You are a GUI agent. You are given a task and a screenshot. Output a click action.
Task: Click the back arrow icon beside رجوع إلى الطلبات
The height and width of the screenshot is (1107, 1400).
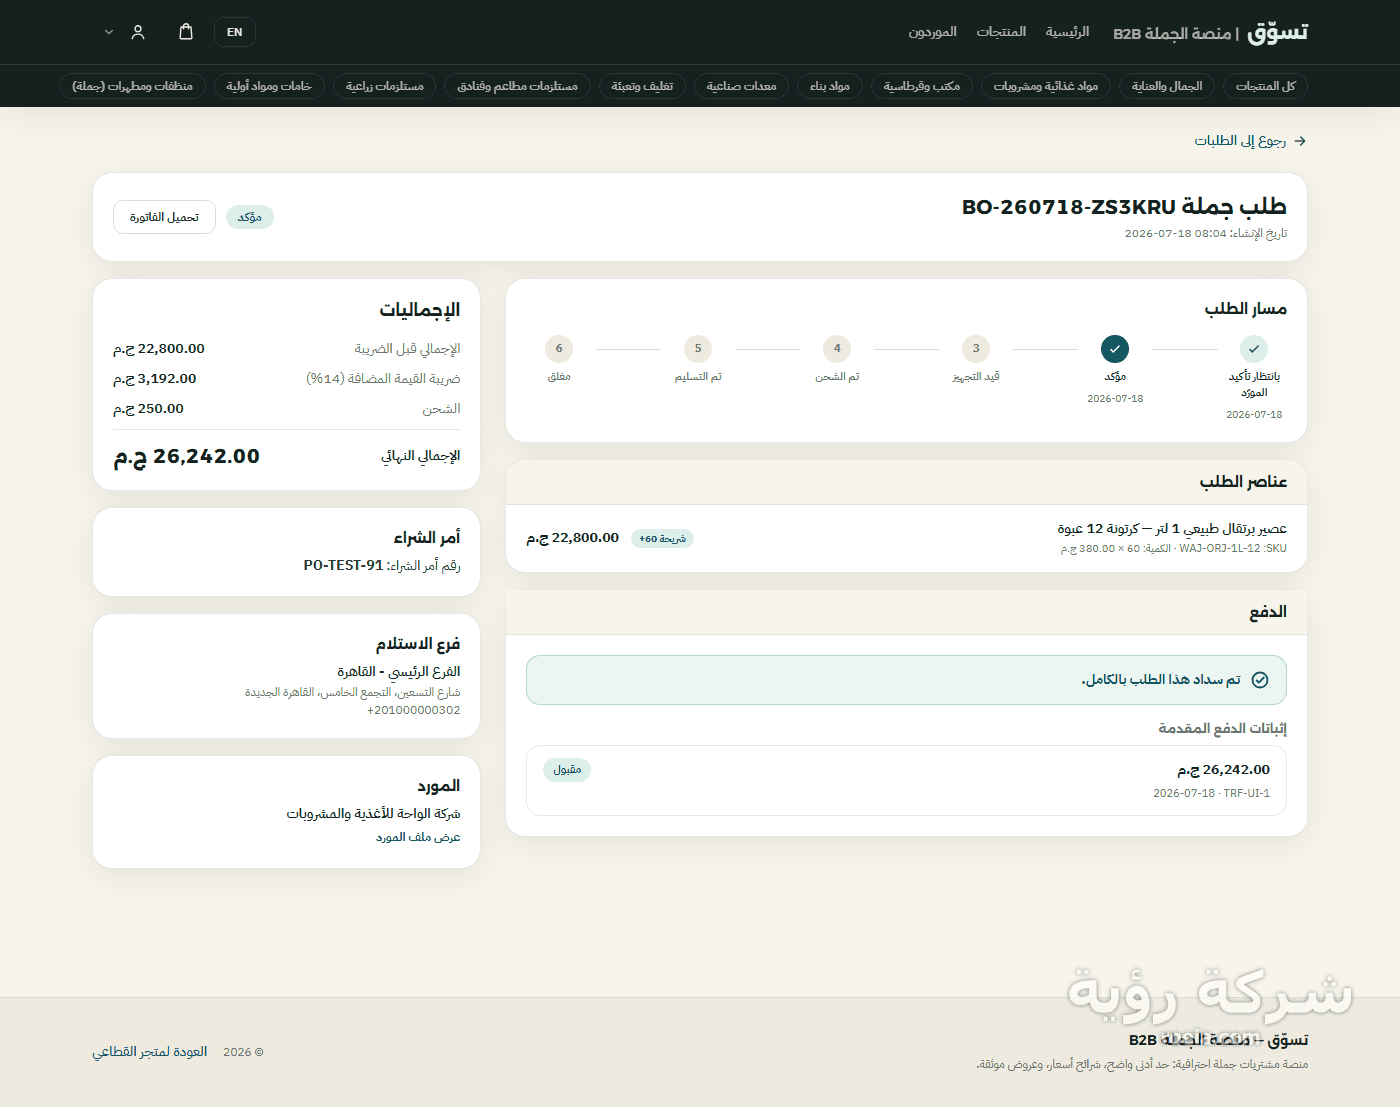click(x=1300, y=141)
